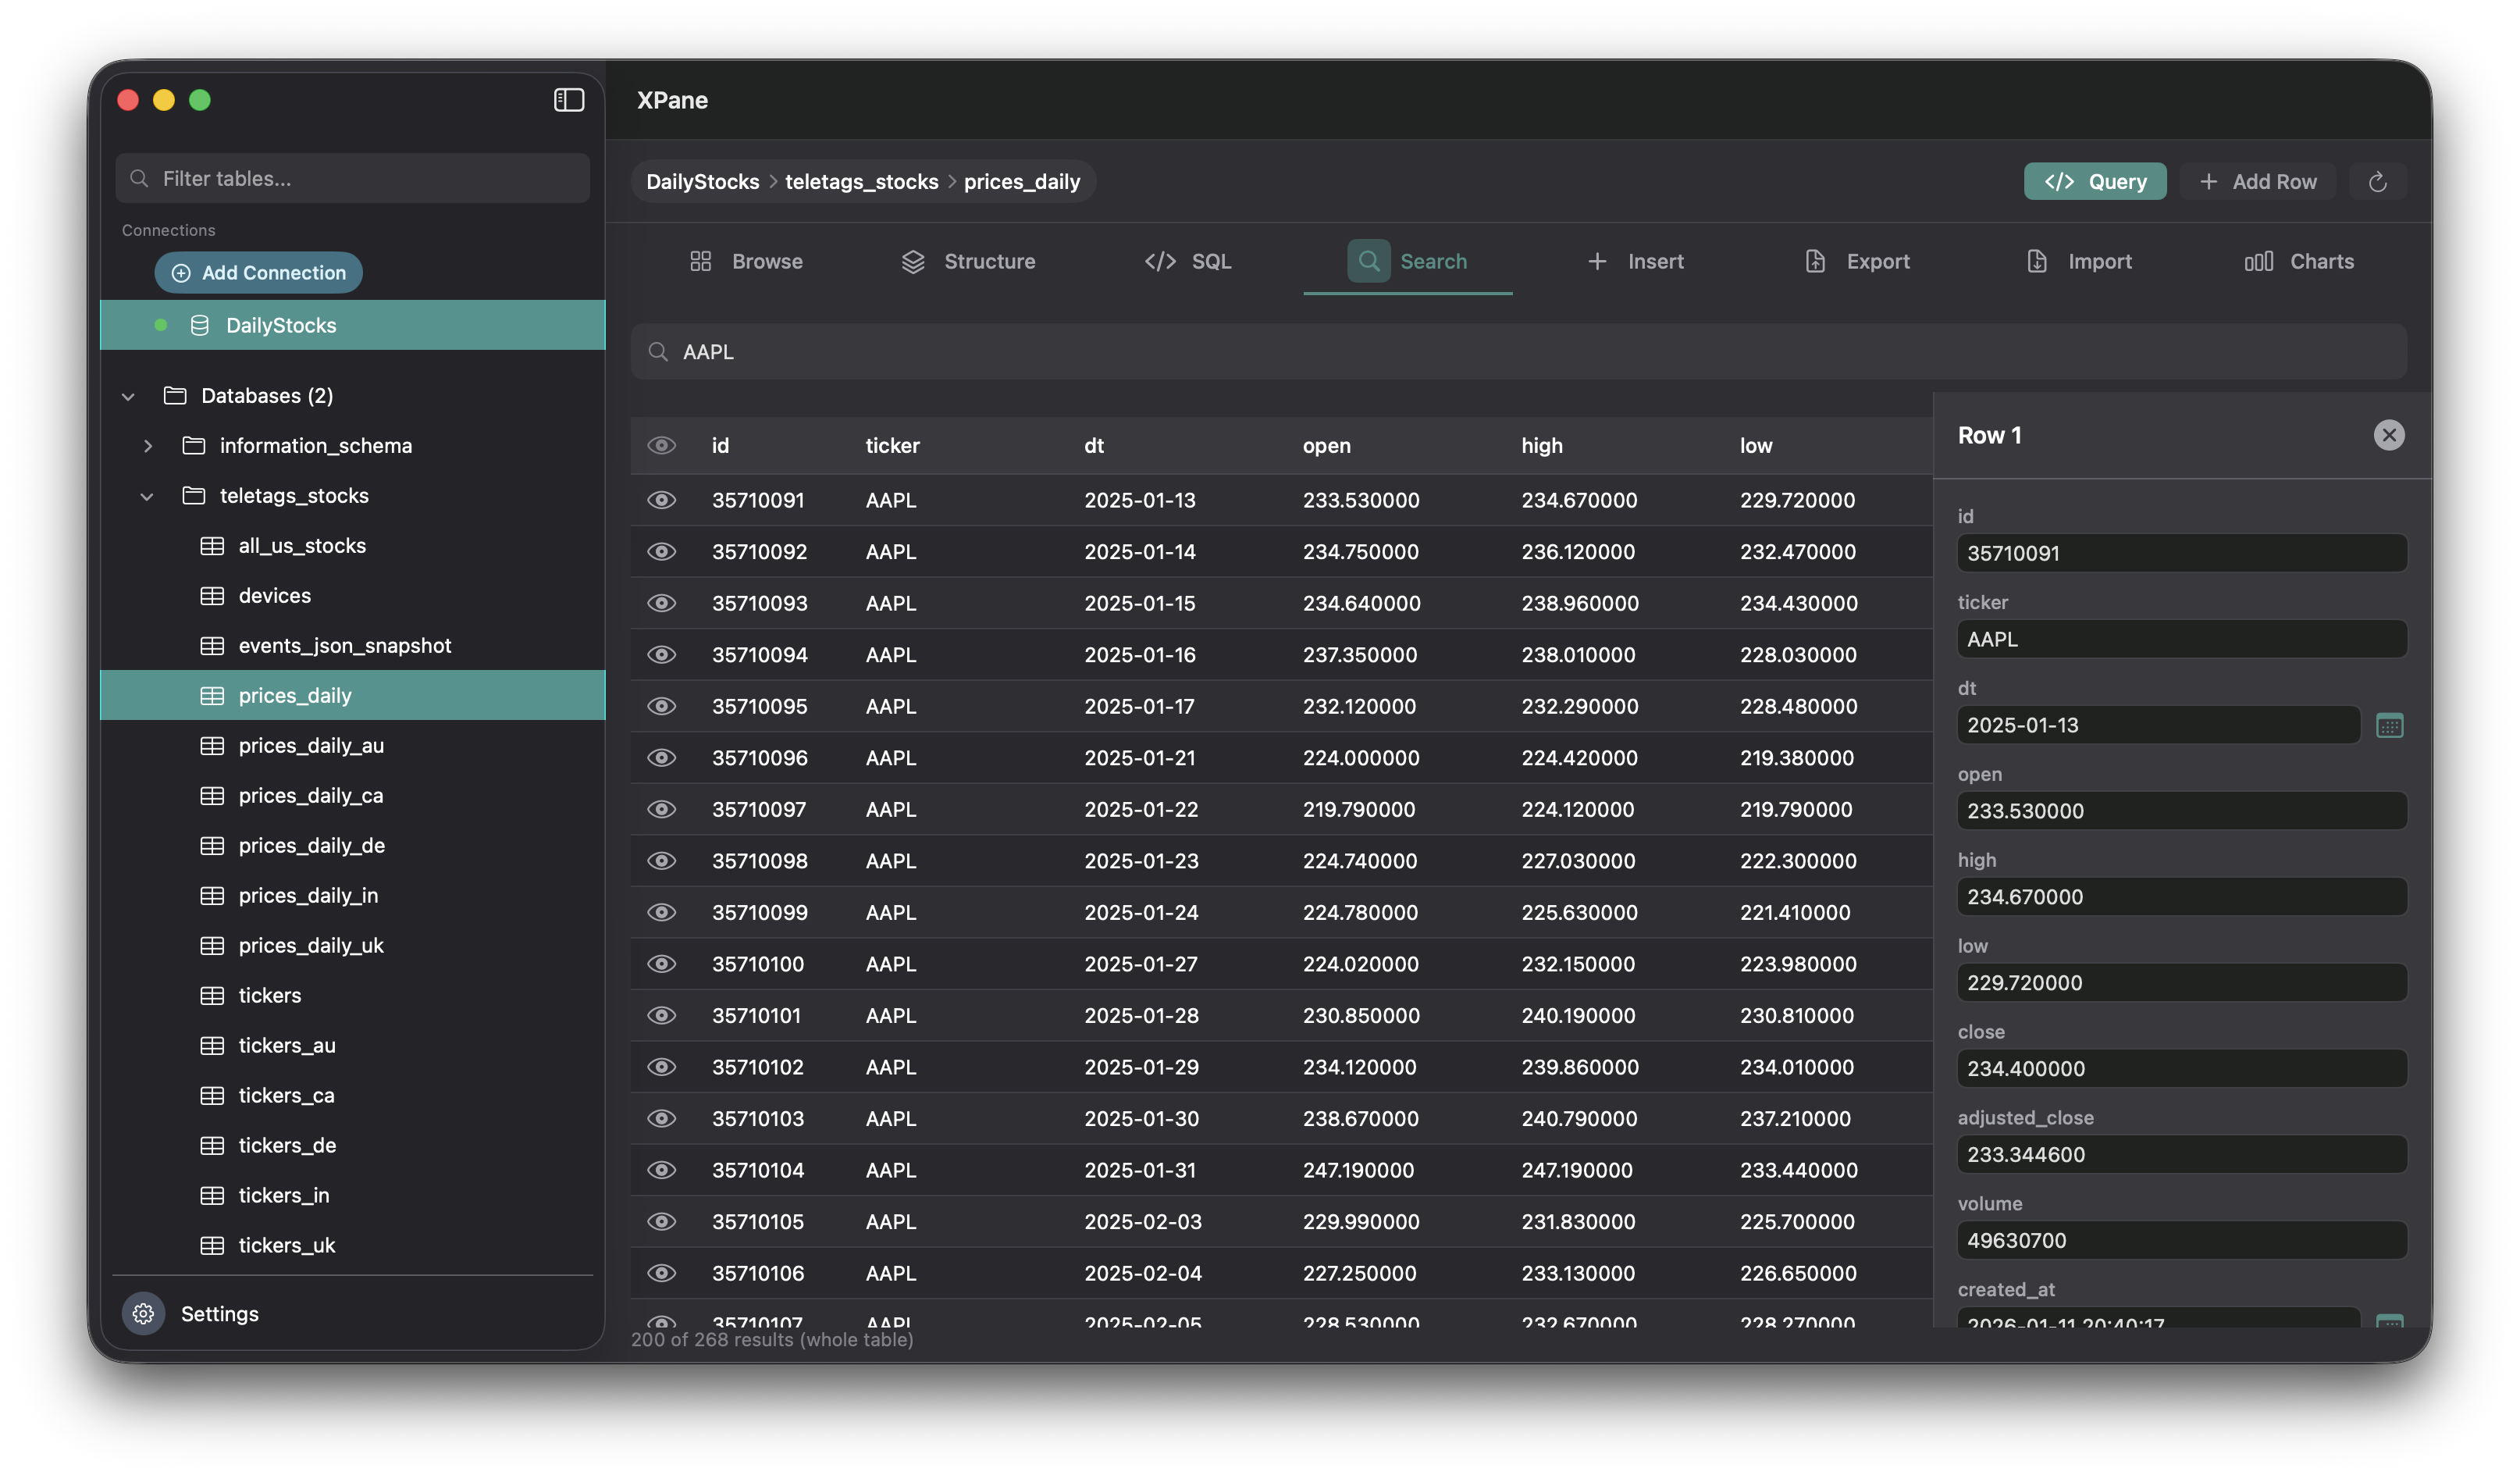Select the tickers_ca table
Image resolution: width=2520 pixels, height=1479 pixels.
352,1095
